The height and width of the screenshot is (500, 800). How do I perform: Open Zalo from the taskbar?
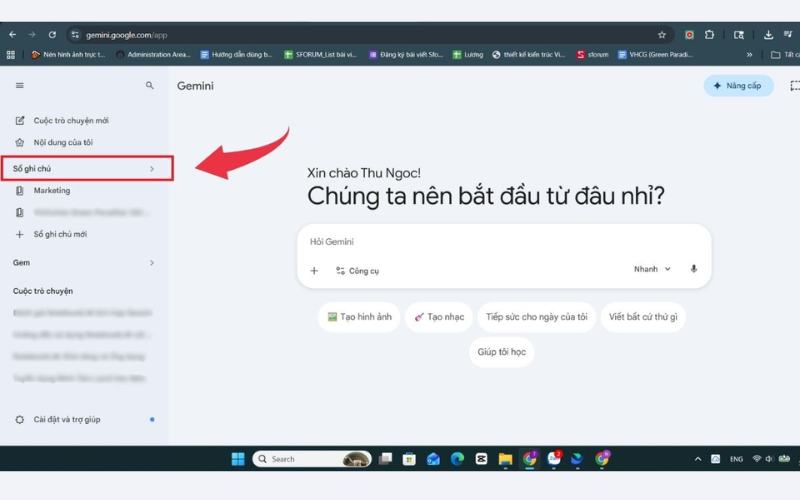click(554, 459)
